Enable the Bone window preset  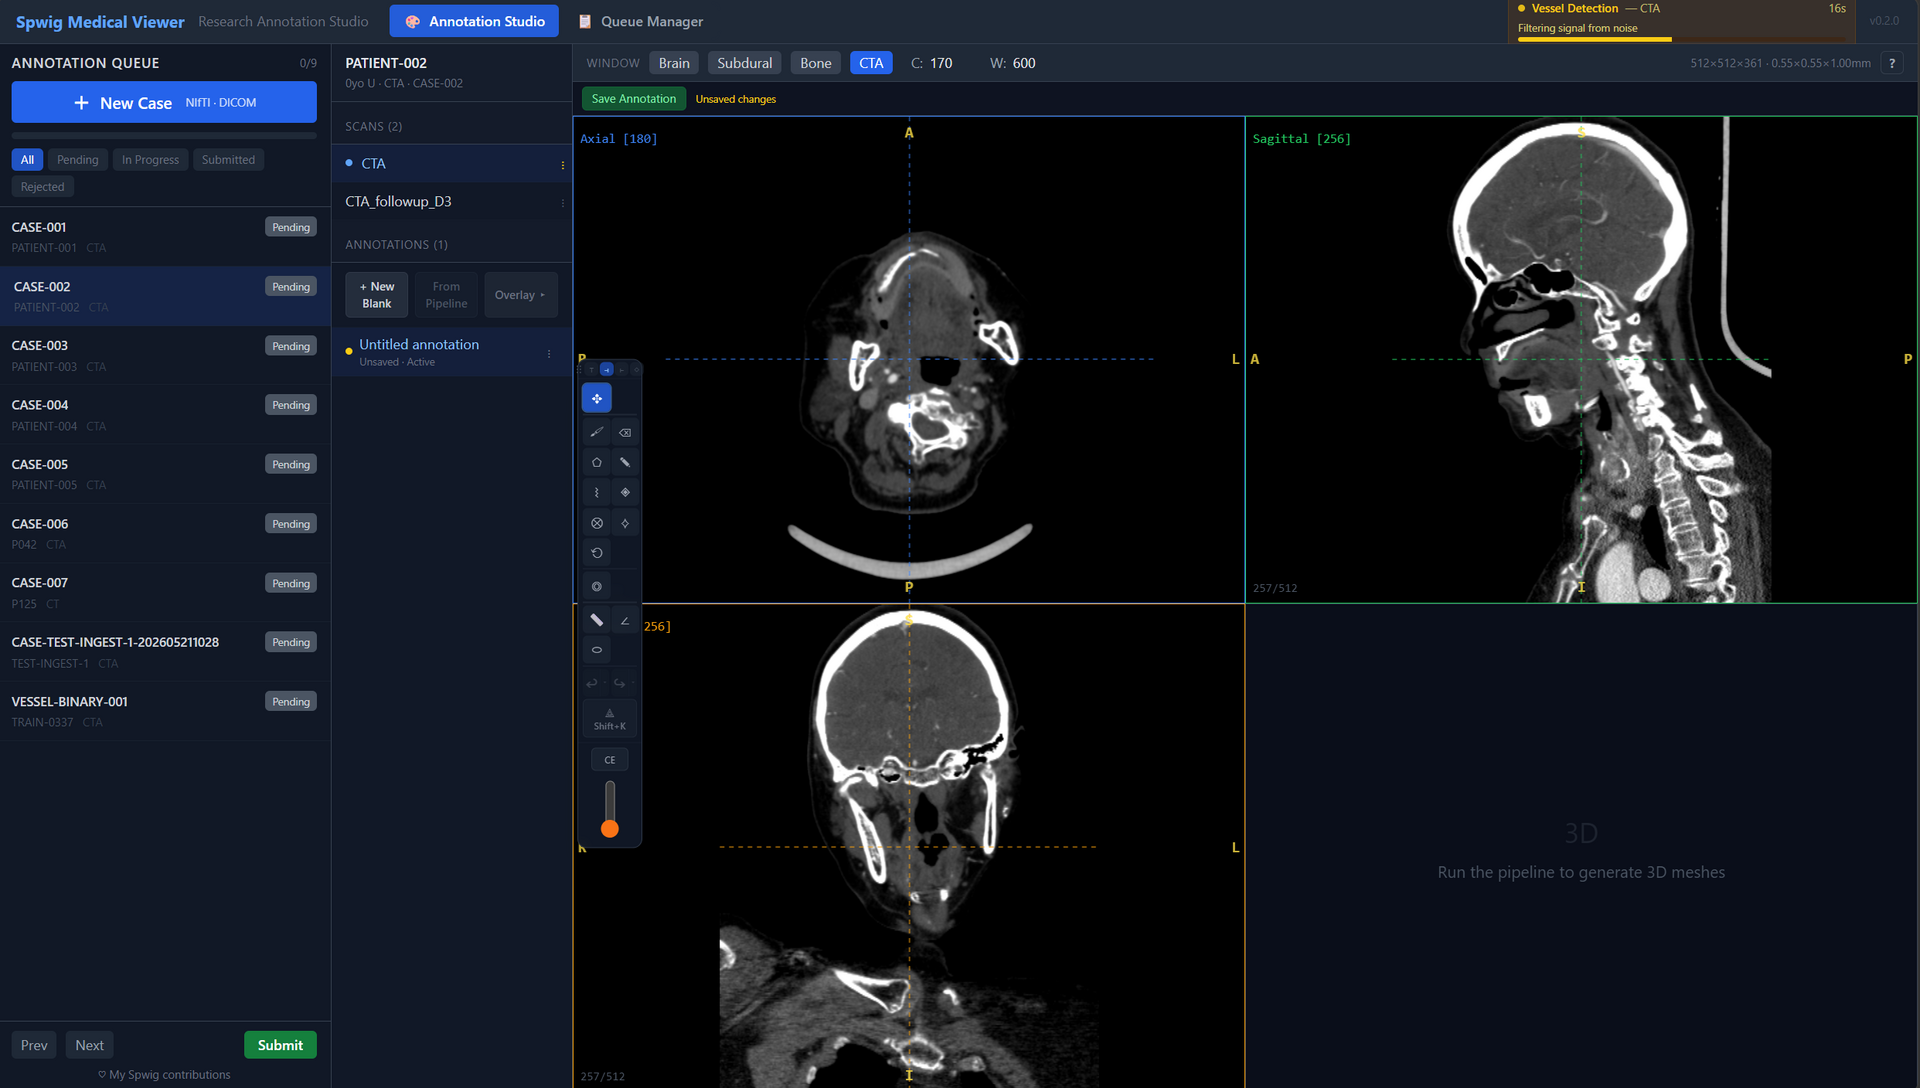[x=816, y=63]
